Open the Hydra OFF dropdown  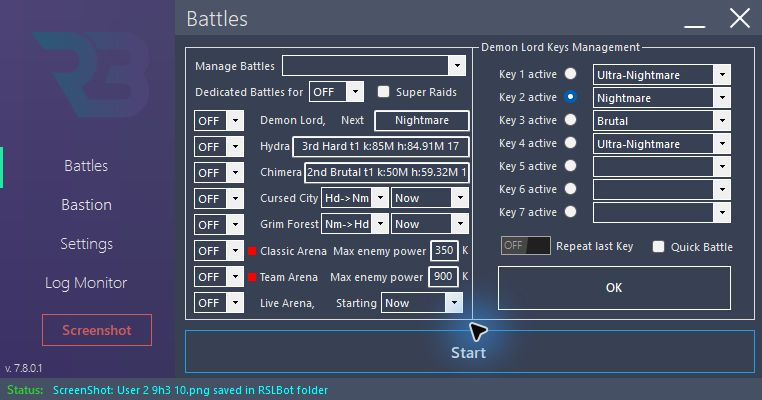(219, 147)
